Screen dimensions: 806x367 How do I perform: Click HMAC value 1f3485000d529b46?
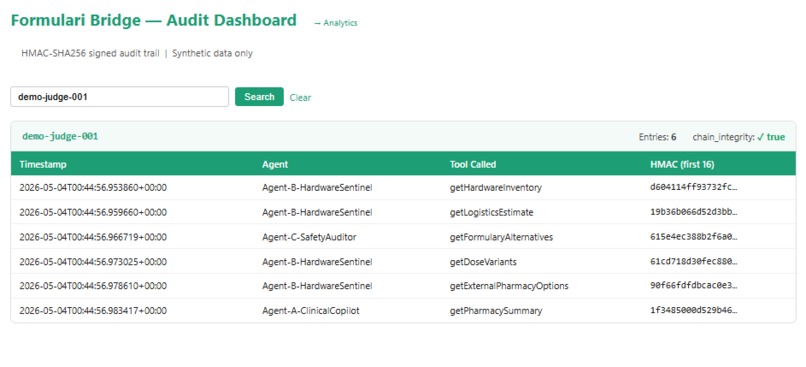point(694,310)
